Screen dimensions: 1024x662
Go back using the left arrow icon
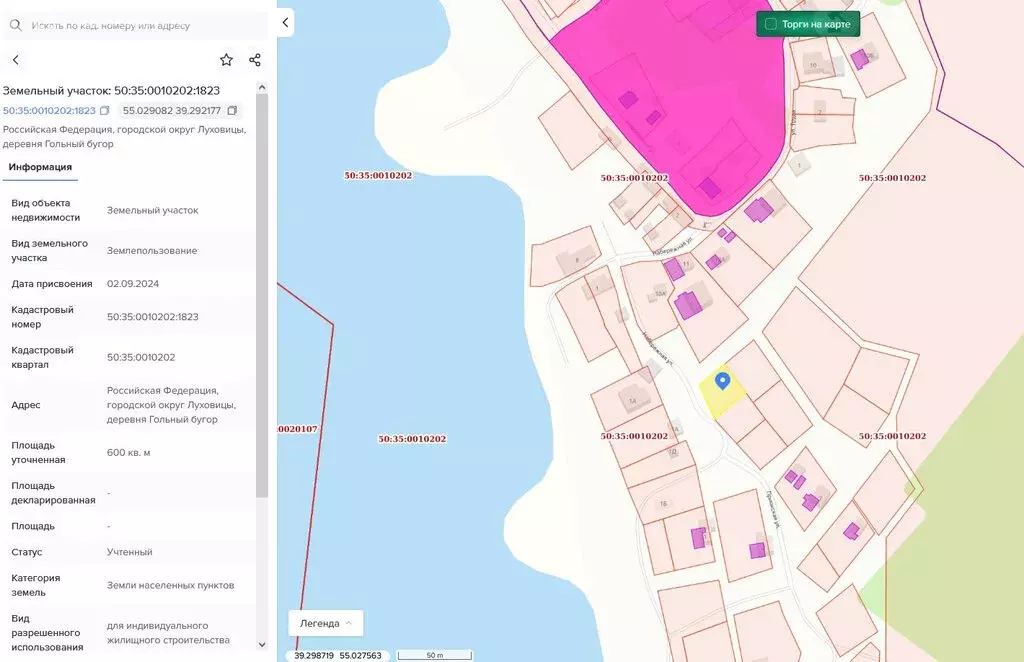tap(15, 60)
